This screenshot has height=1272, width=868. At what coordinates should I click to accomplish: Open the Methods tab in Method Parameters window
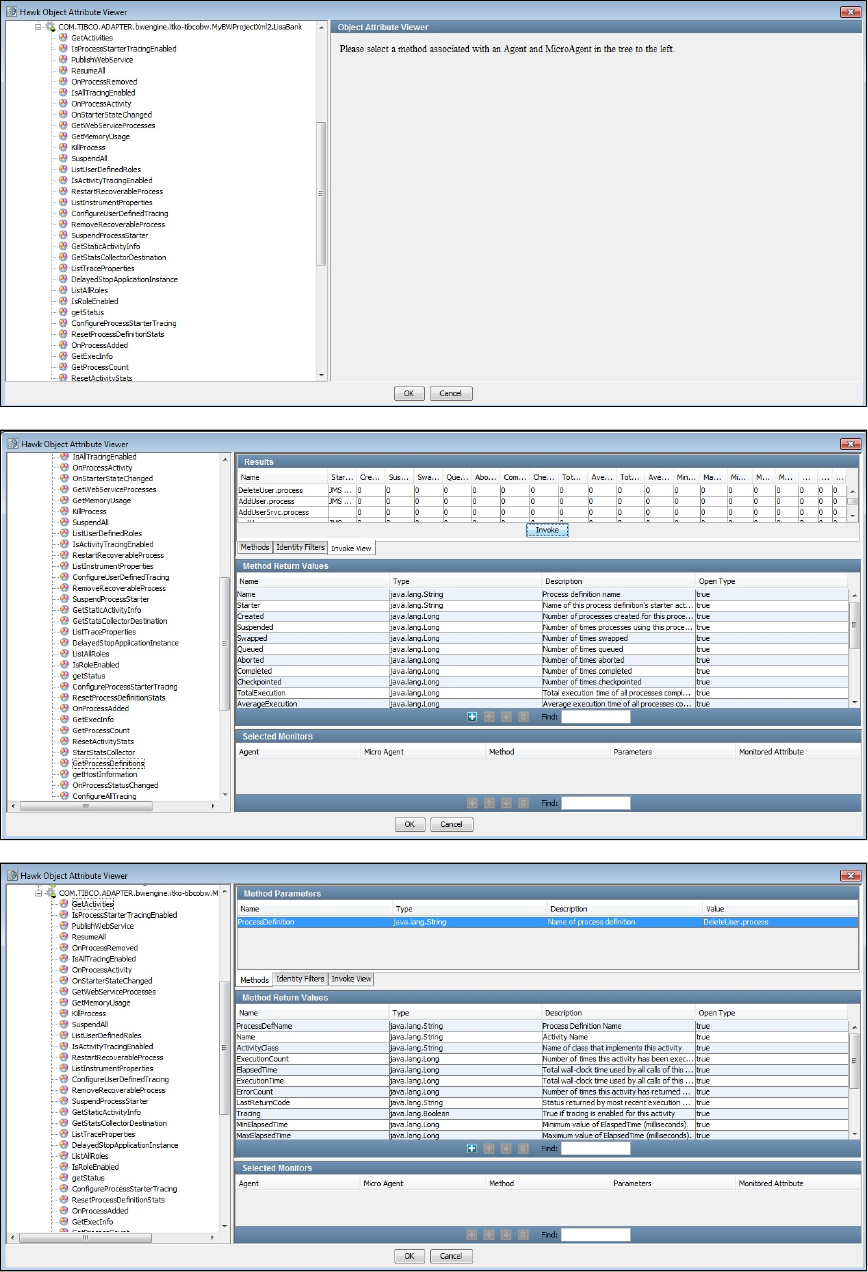pos(254,979)
